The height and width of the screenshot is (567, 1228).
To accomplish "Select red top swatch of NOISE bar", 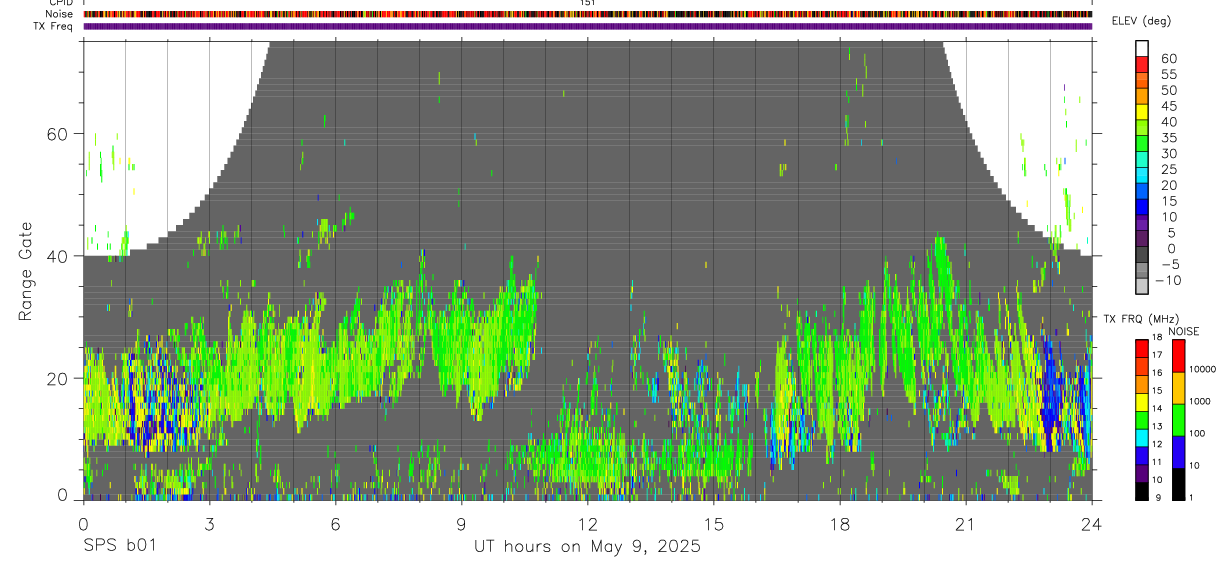I will (1179, 356).
